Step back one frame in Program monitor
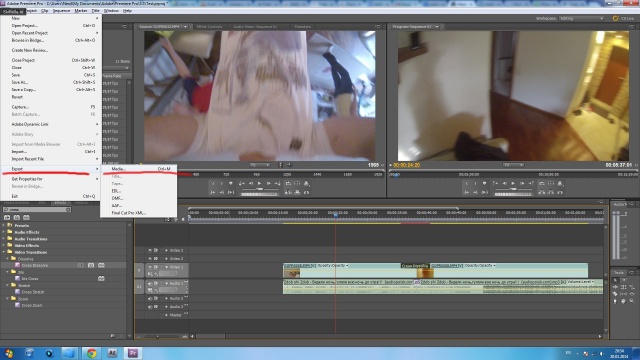 click(x=504, y=184)
